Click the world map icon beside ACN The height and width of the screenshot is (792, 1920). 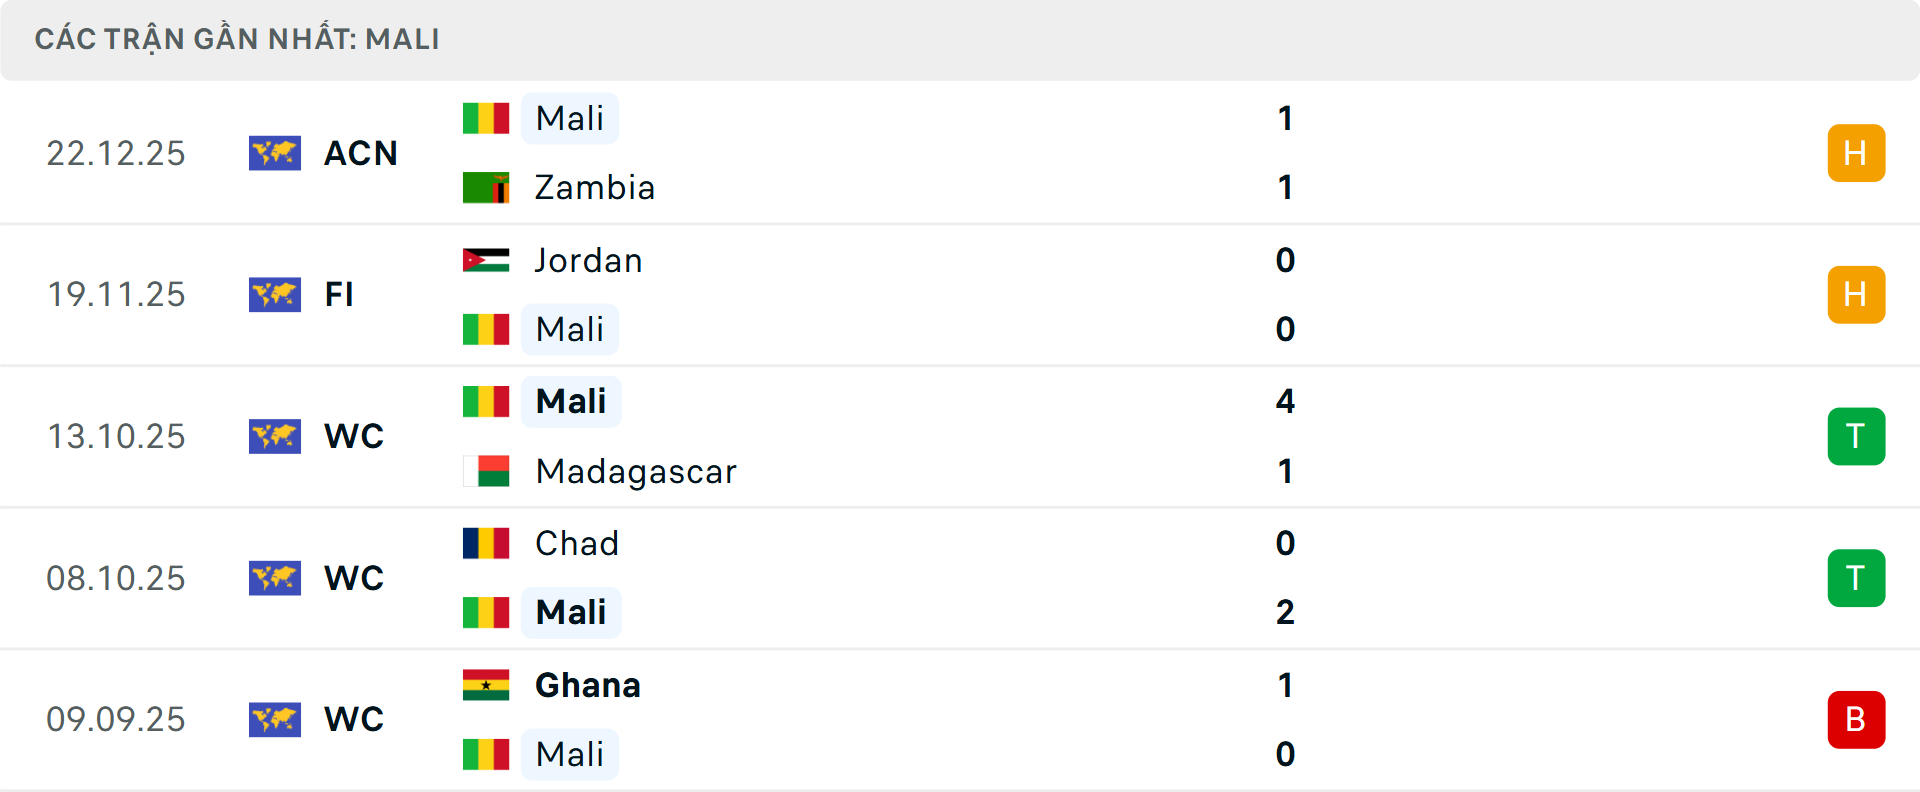click(275, 153)
